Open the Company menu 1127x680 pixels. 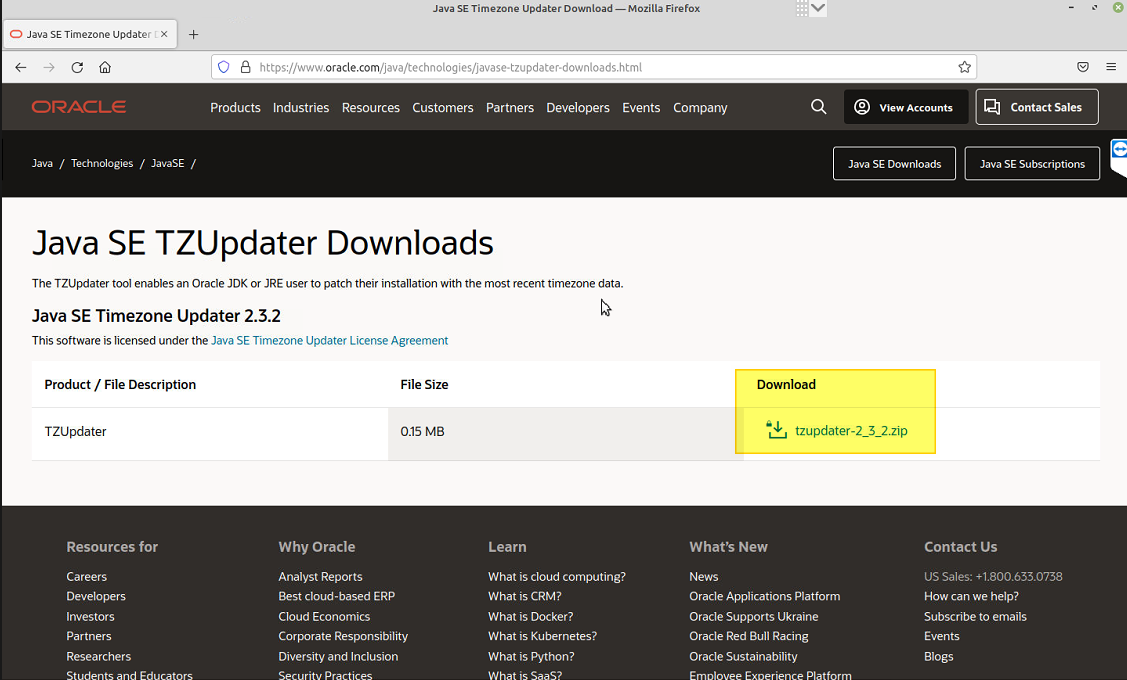(700, 108)
